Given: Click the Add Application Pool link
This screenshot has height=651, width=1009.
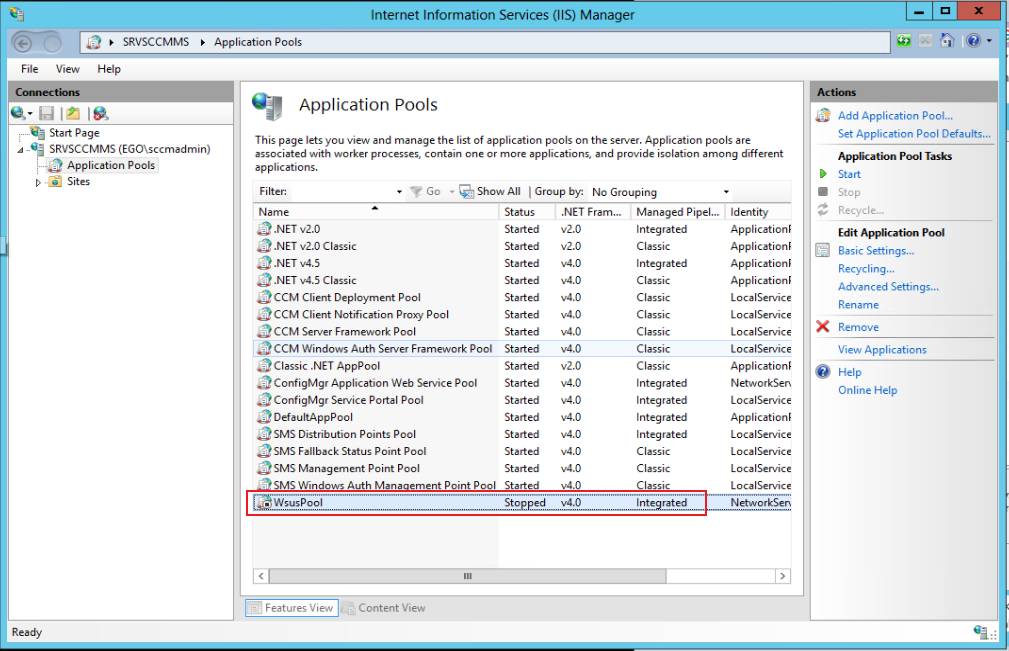Looking at the screenshot, I should pos(895,116).
